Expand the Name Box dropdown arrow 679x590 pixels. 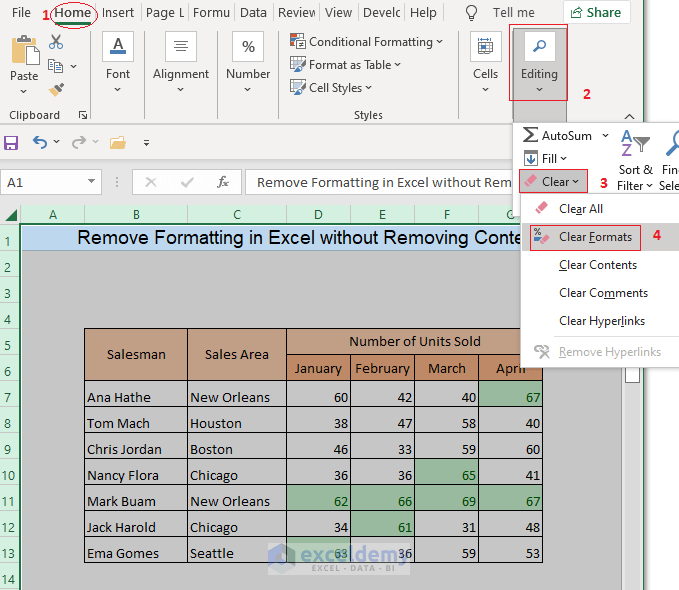pos(91,182)
